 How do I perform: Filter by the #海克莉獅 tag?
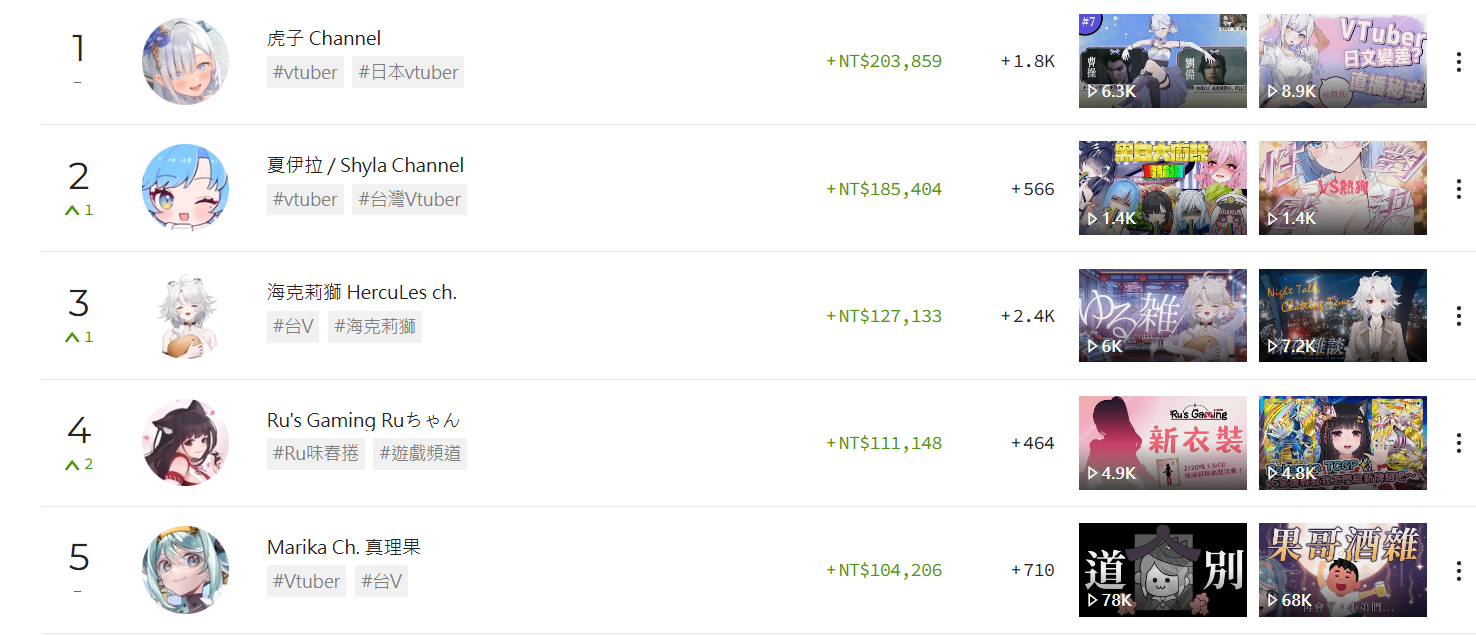point(375,326)
